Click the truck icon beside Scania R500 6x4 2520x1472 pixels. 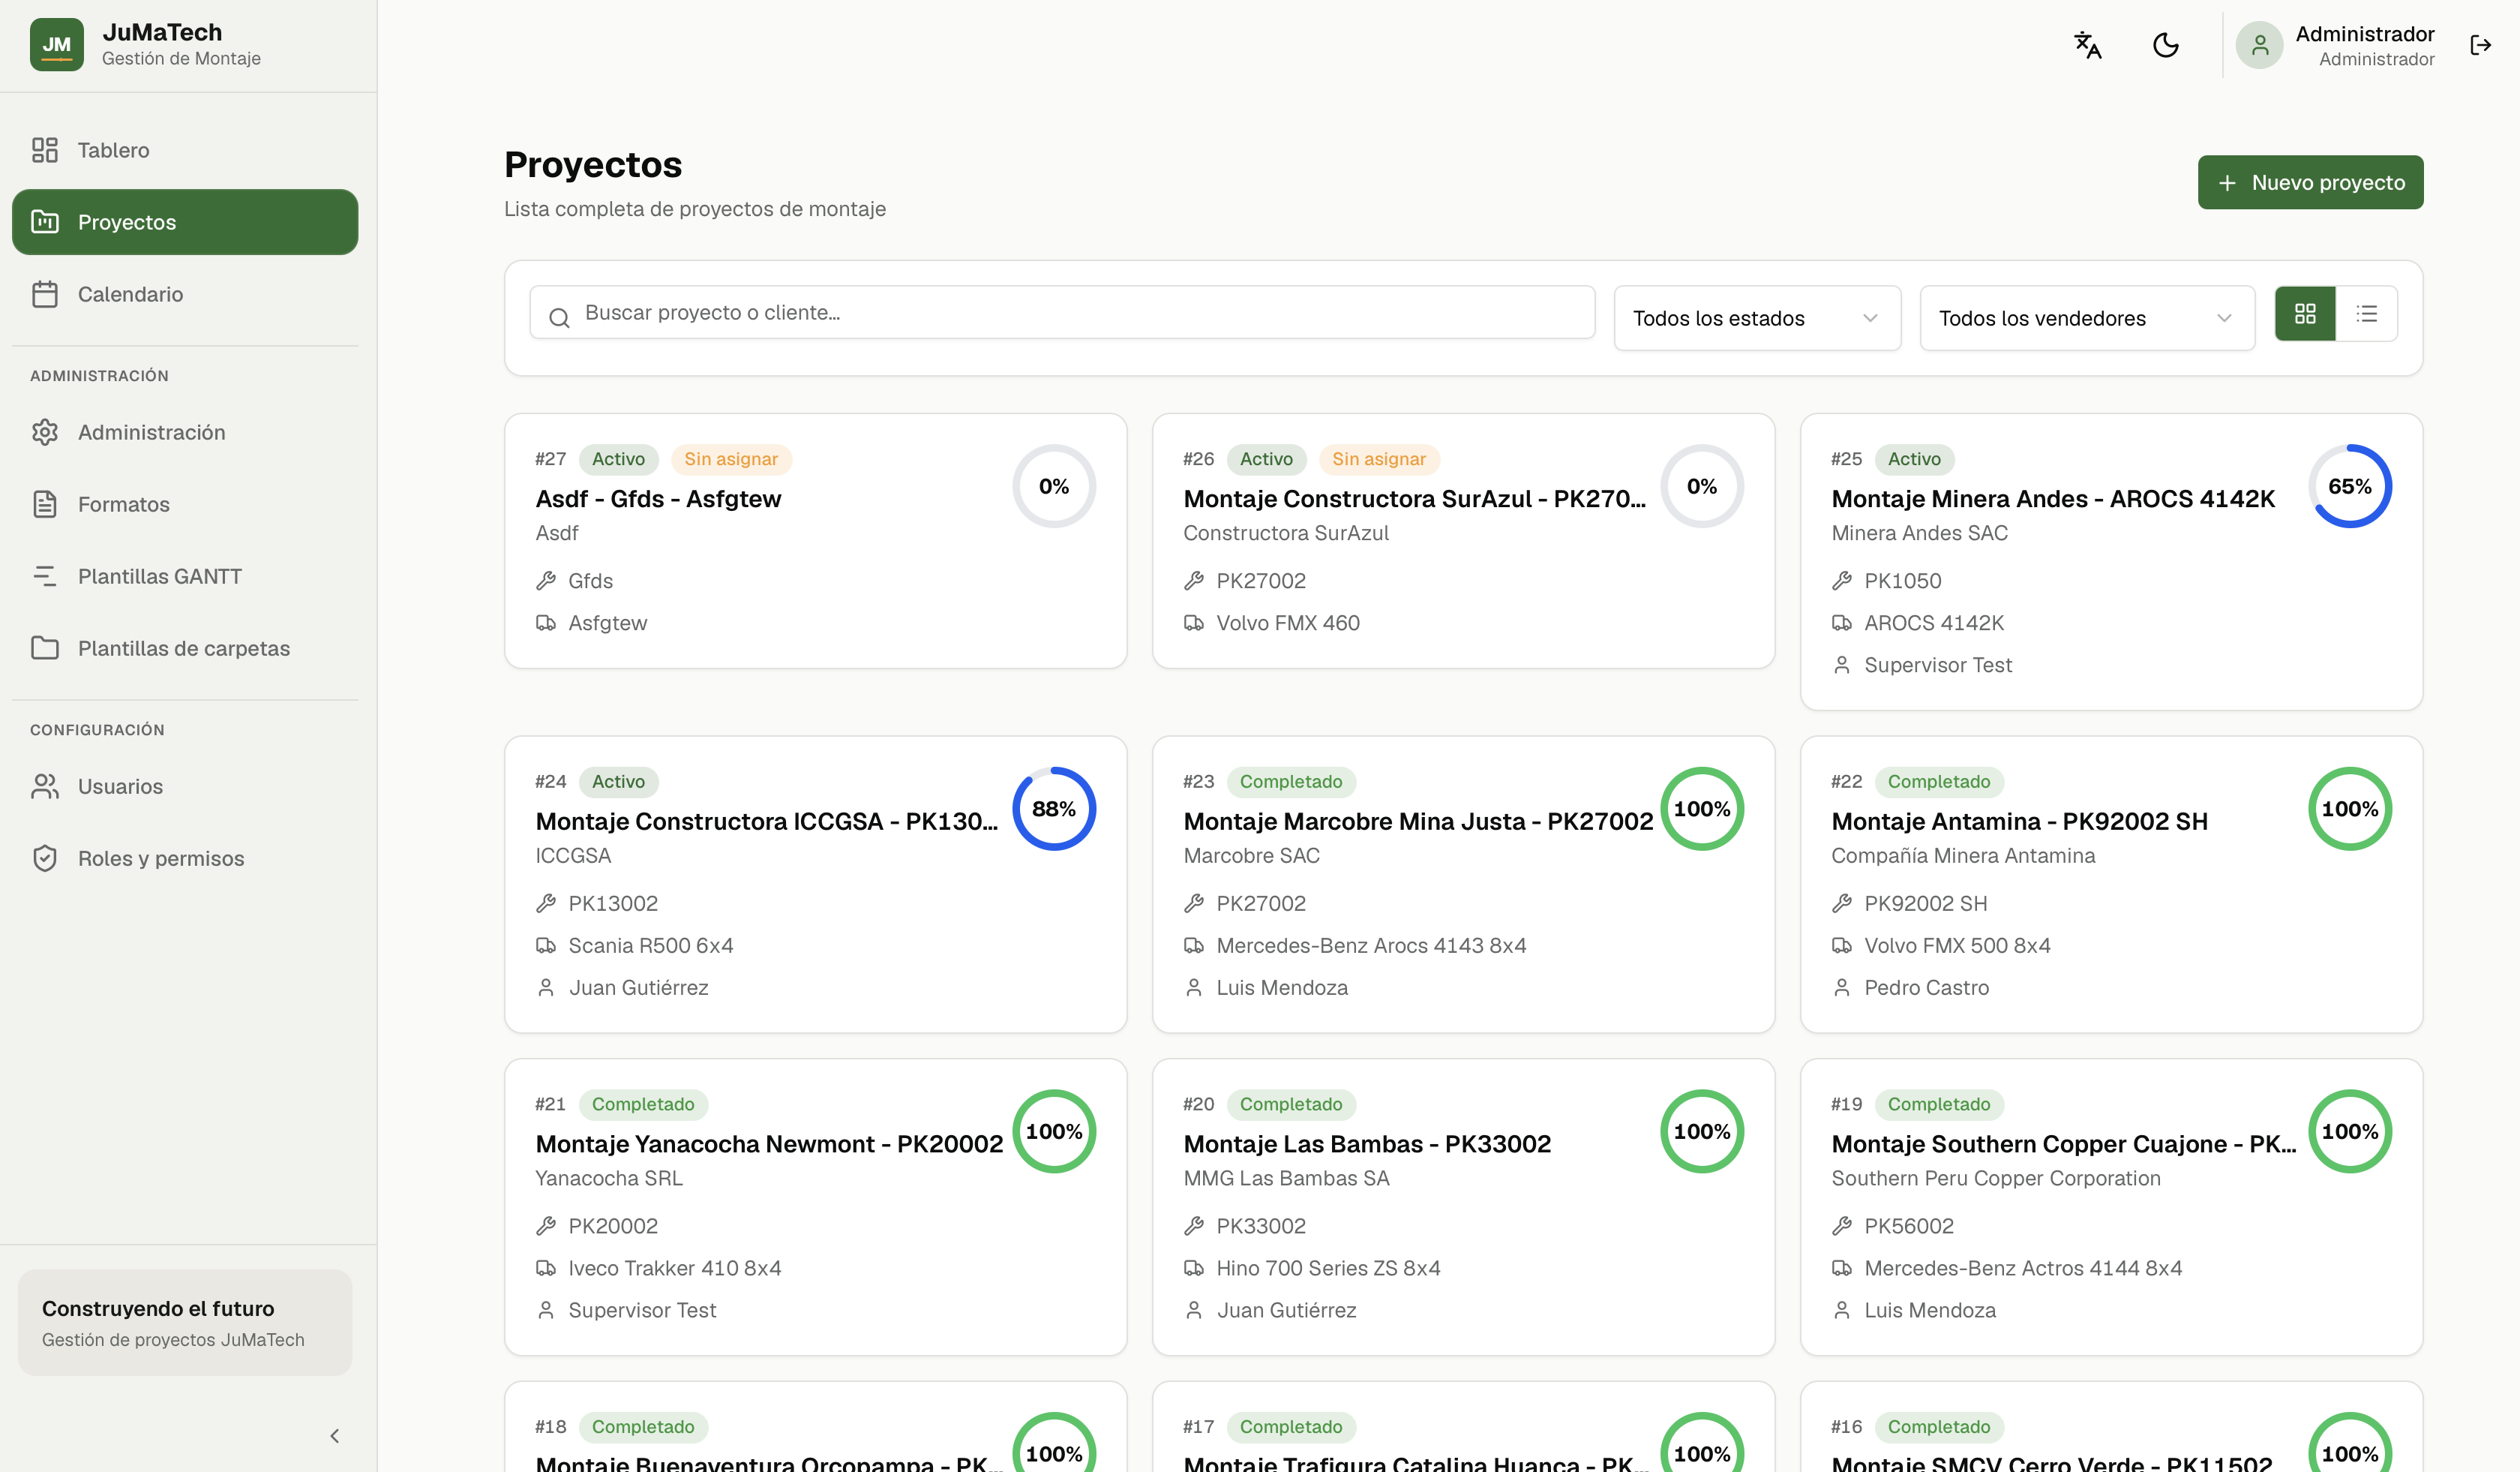coord(546,946)
